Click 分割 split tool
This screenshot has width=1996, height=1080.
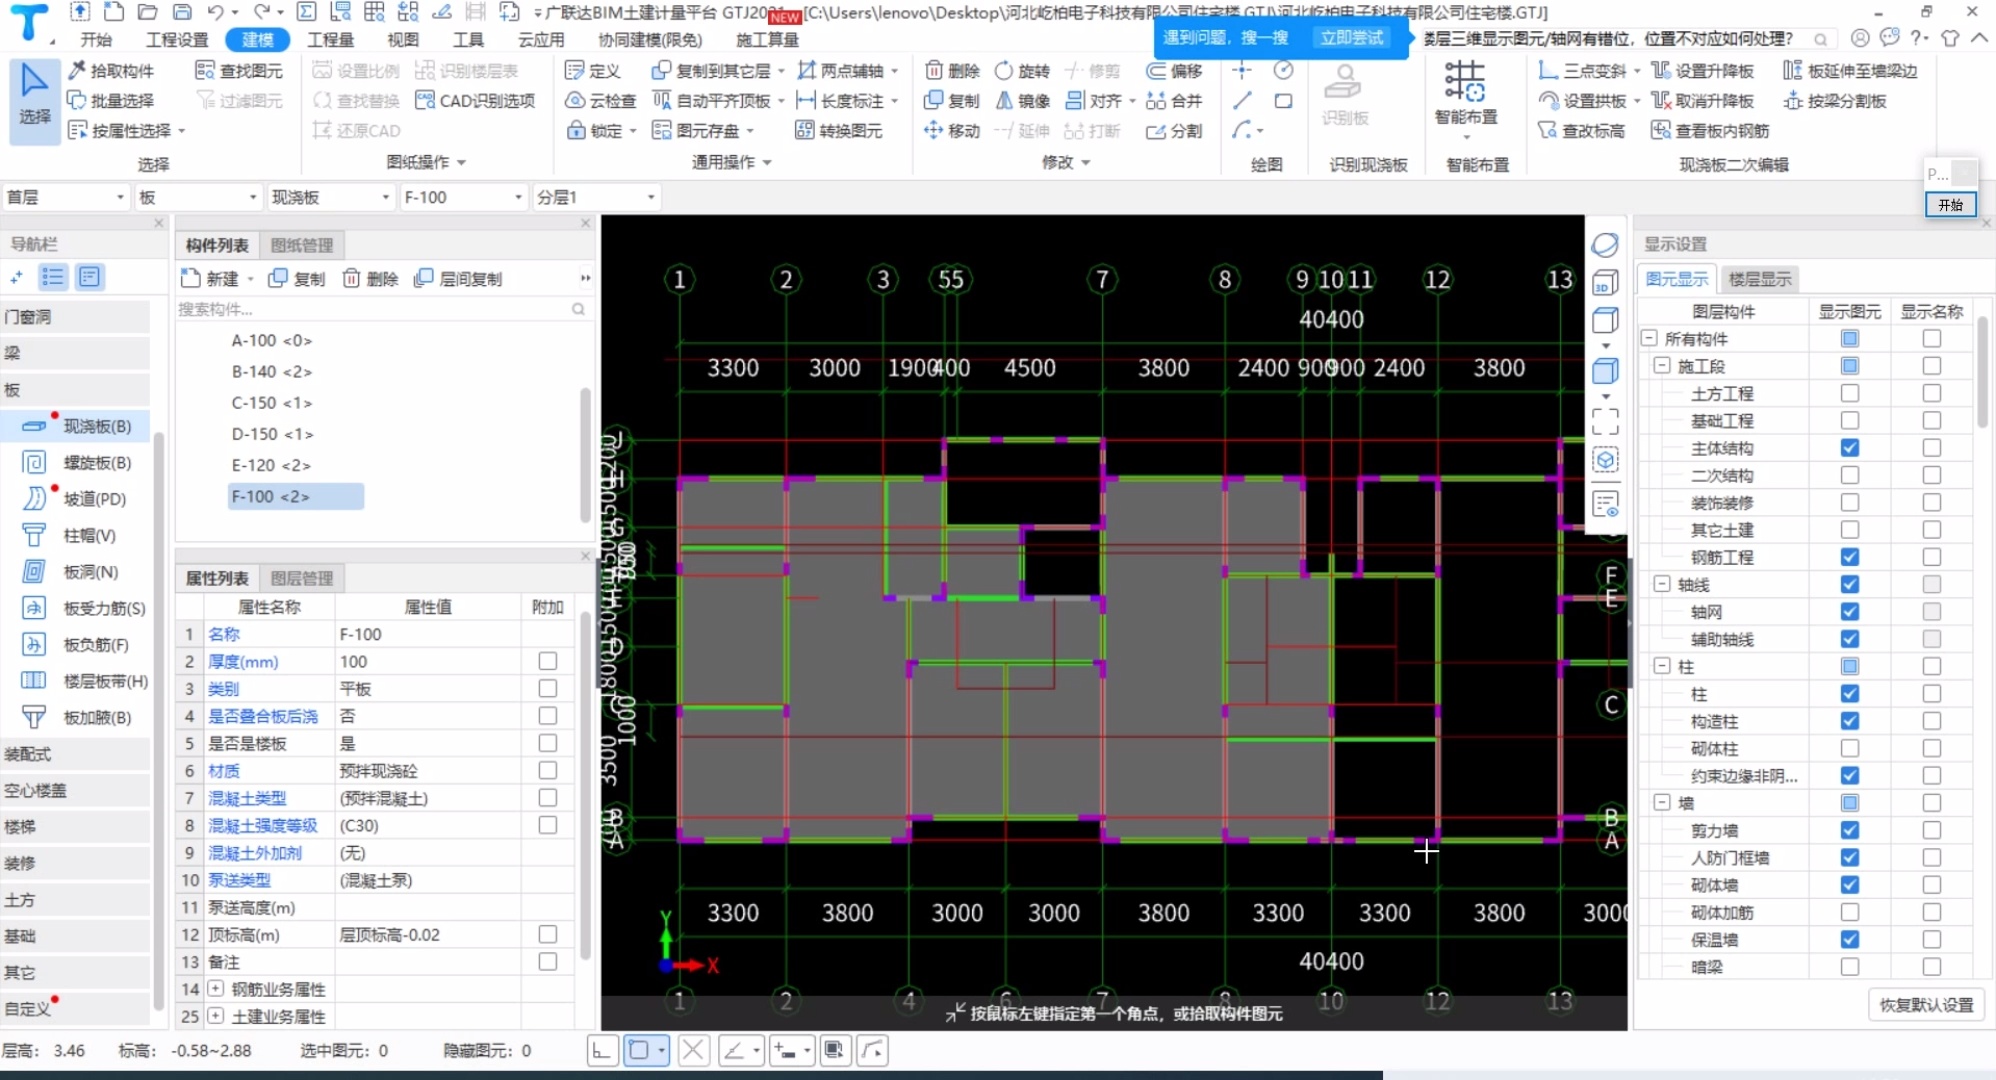click(1174, 131)
